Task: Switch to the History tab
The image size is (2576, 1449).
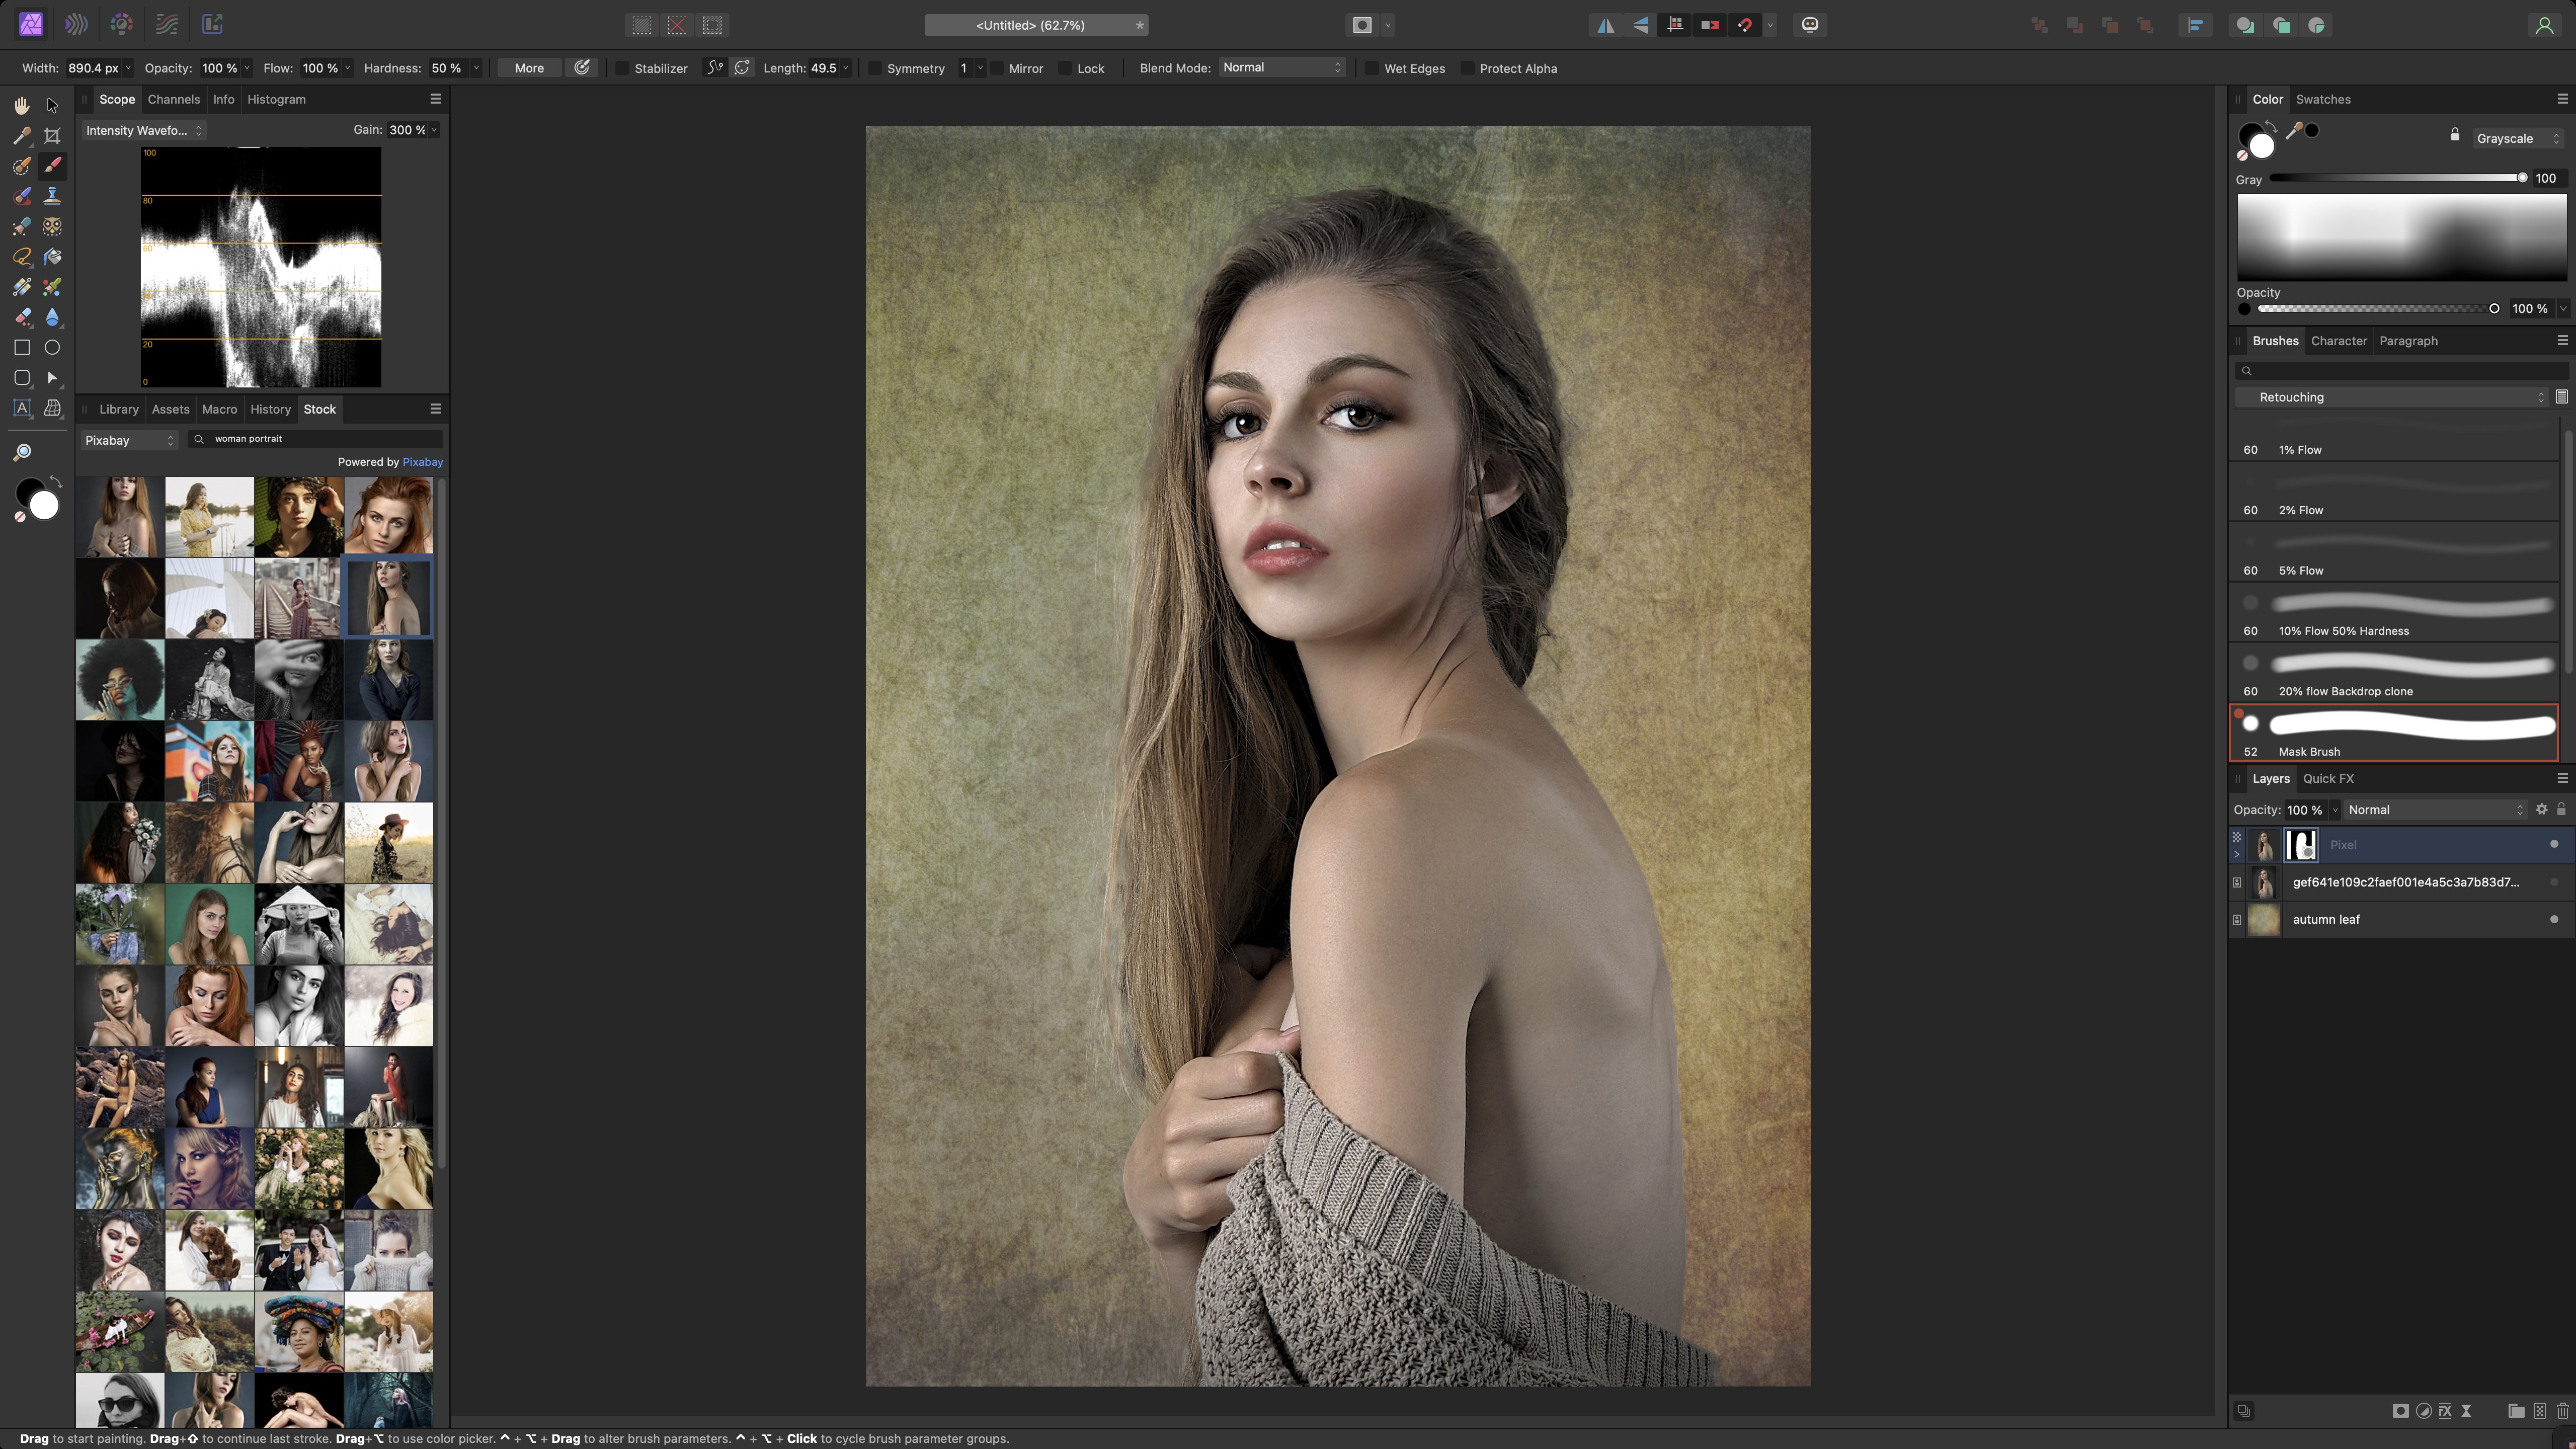Action: (270, 409)
